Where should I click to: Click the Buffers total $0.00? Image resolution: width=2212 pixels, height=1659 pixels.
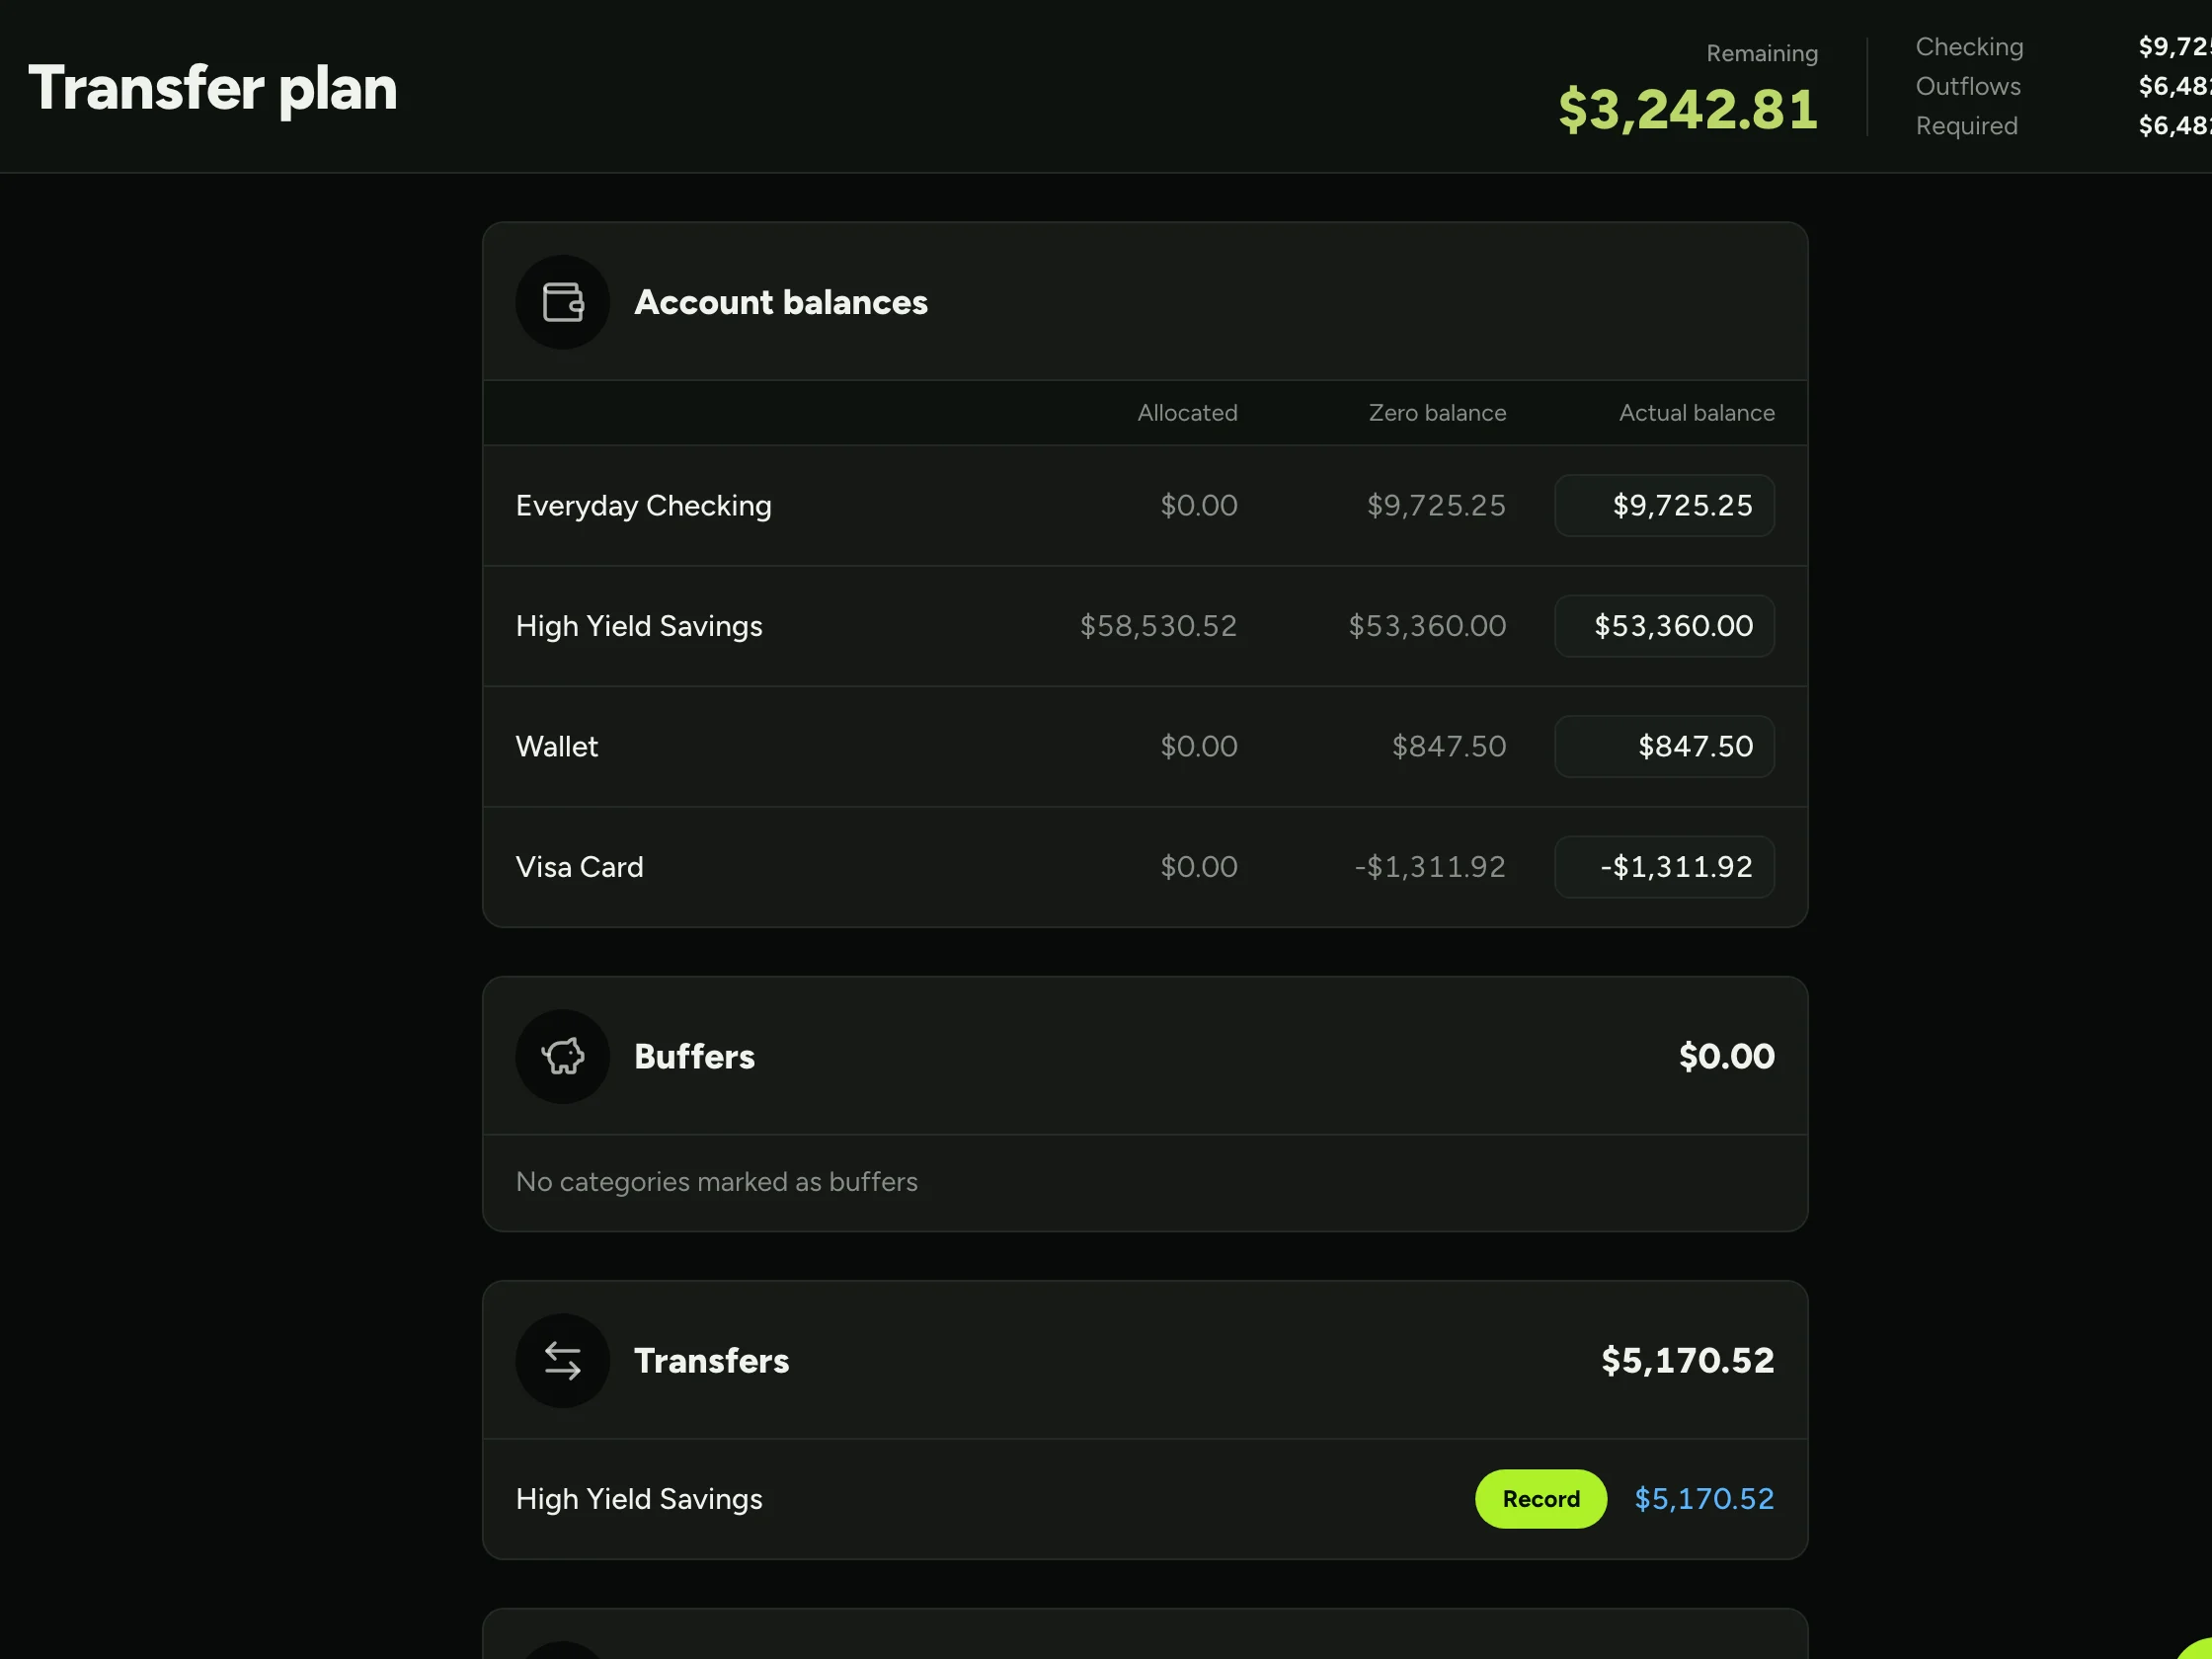[1726, 1056]
